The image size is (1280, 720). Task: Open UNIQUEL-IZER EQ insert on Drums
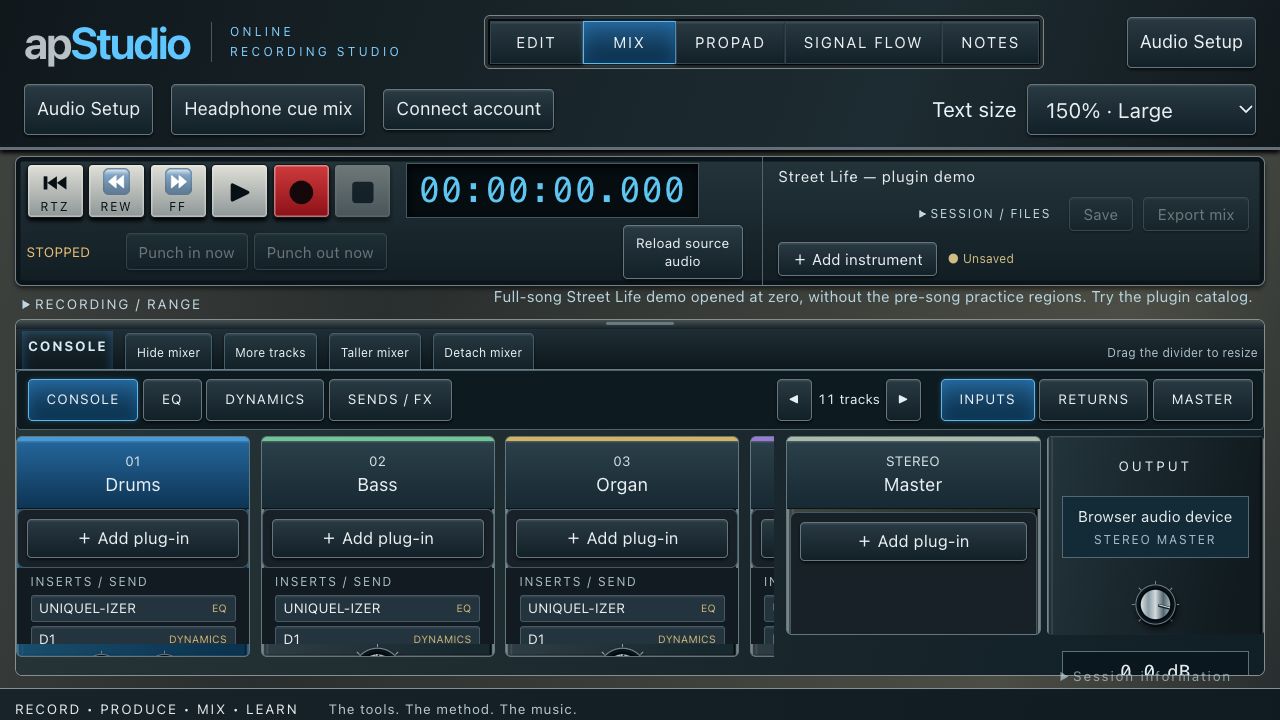[x=133, y=608]
